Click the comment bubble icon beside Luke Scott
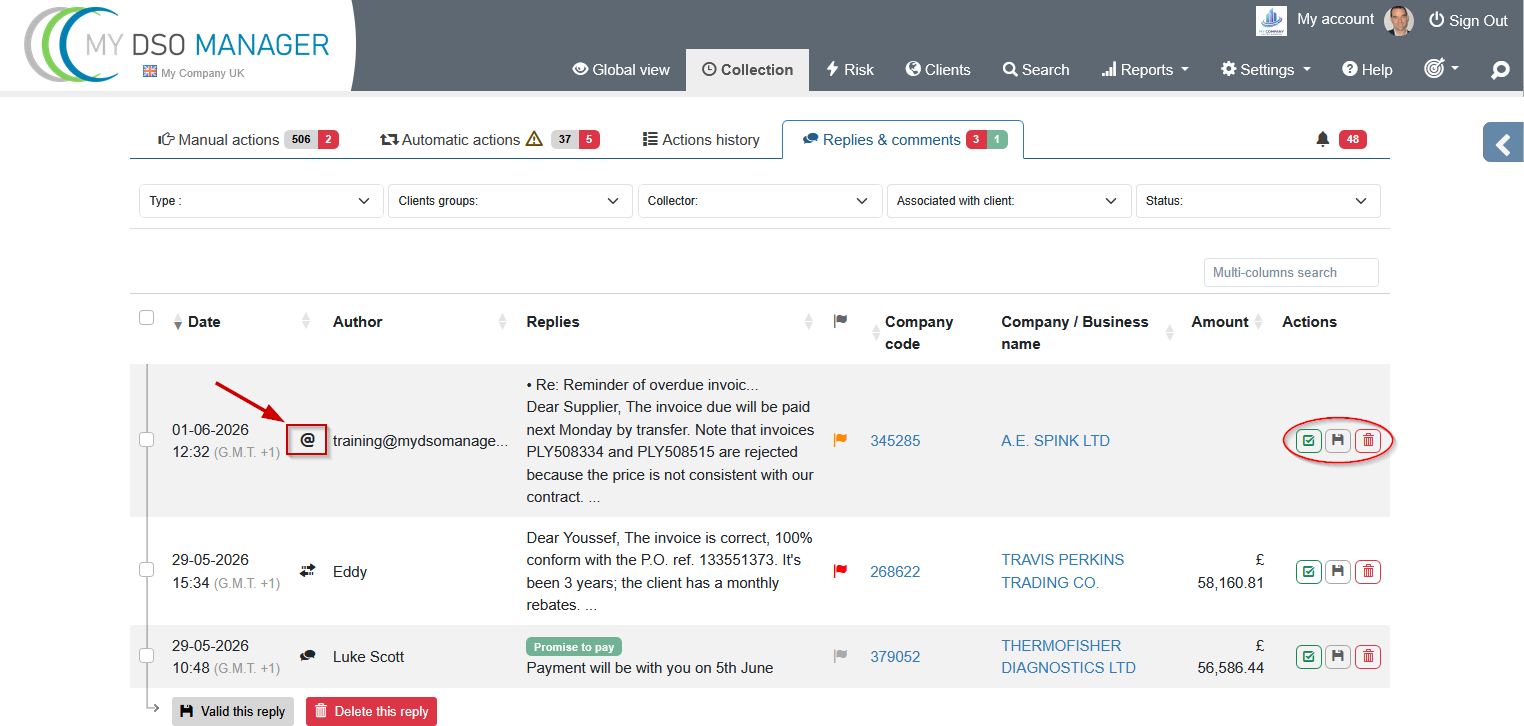This screenshot has height=726, width=1524. point(308,656)
